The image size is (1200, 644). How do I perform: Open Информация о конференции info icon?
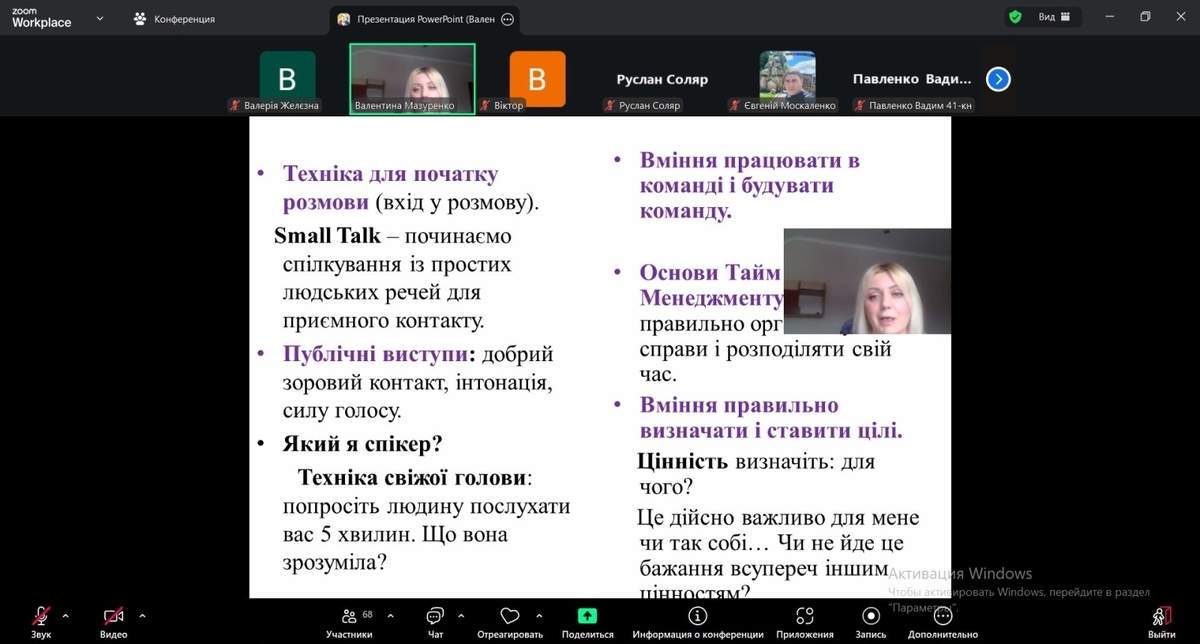tap(698, 617)
